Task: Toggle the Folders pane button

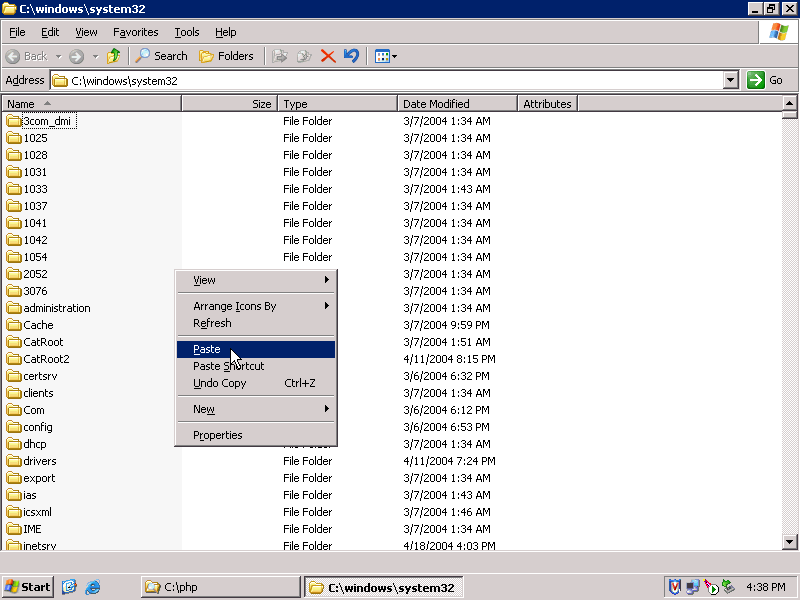Action: tap(226, 56)
